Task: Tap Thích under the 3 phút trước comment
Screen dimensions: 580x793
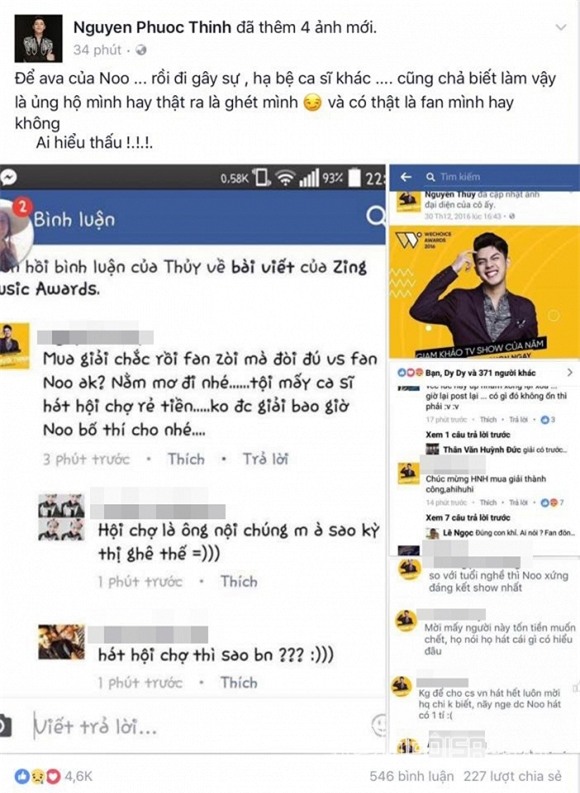Action: tap(186, 459)
